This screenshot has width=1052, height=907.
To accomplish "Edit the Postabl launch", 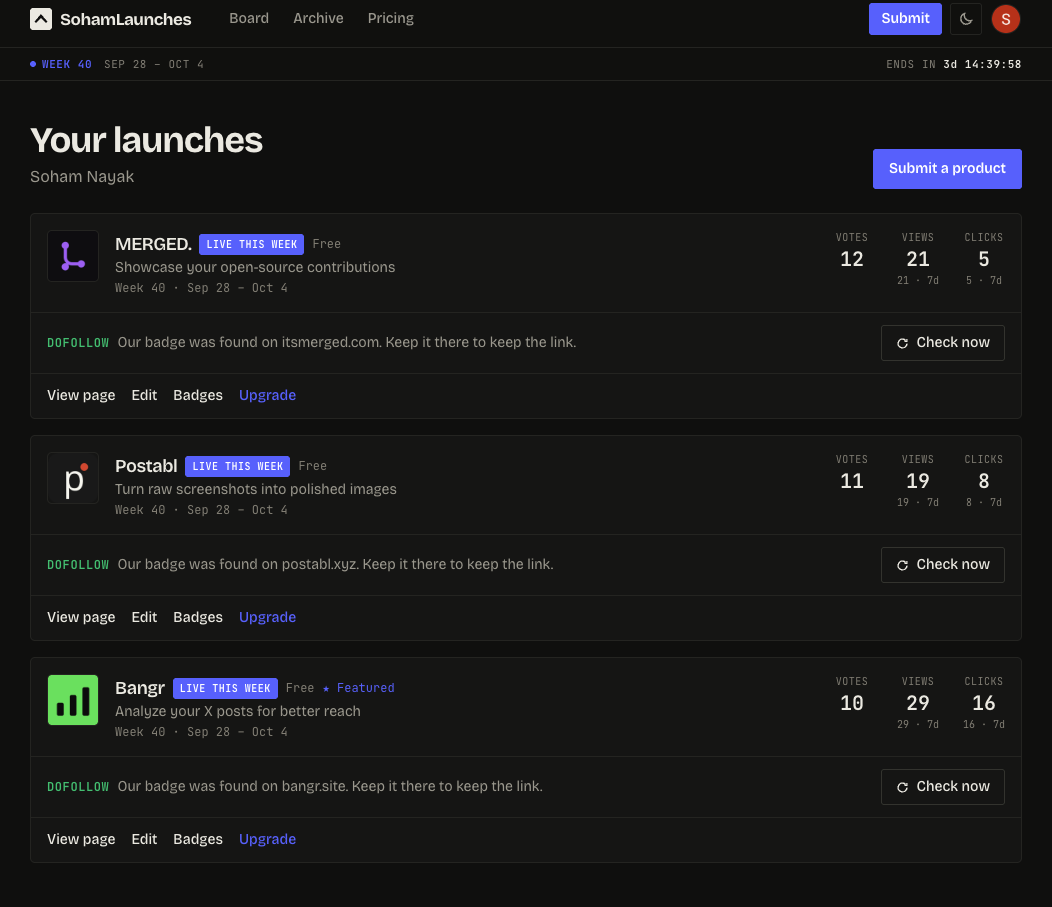I will point(144,617).
